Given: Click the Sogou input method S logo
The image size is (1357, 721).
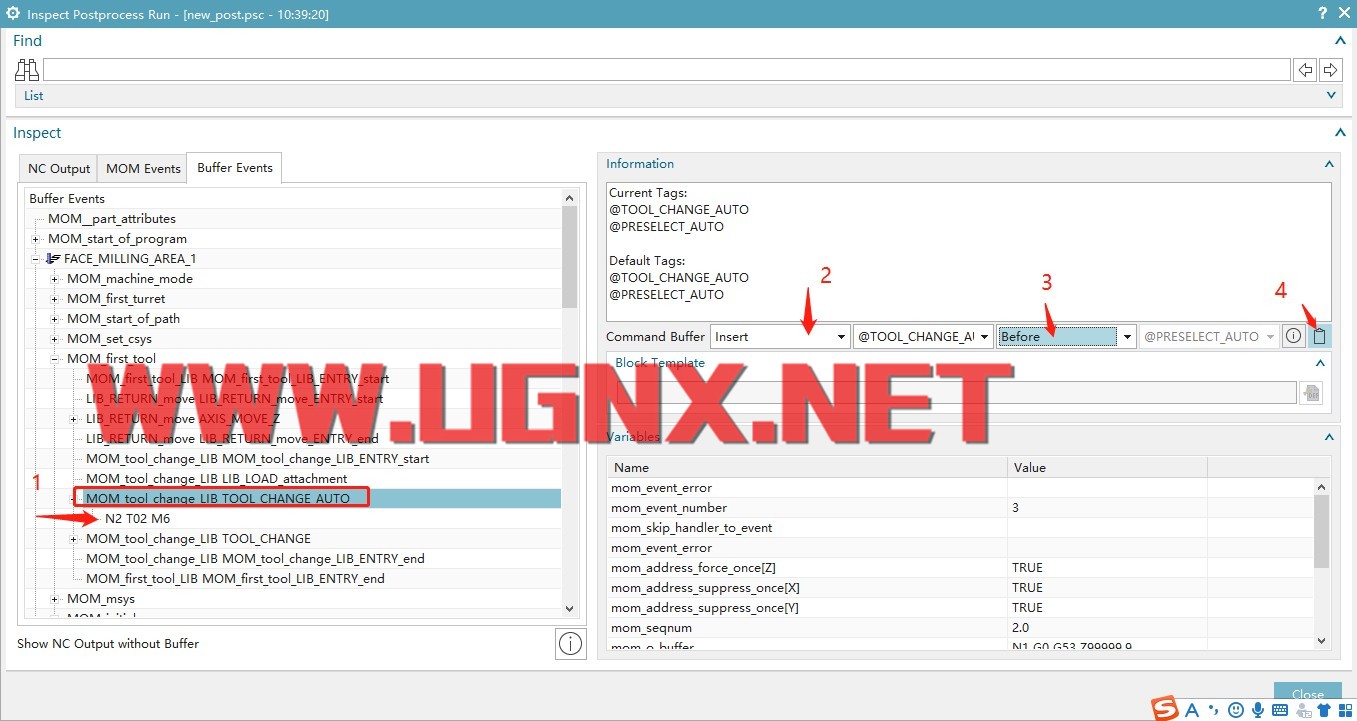Looking at the screenshot, I should point(1165,708).
